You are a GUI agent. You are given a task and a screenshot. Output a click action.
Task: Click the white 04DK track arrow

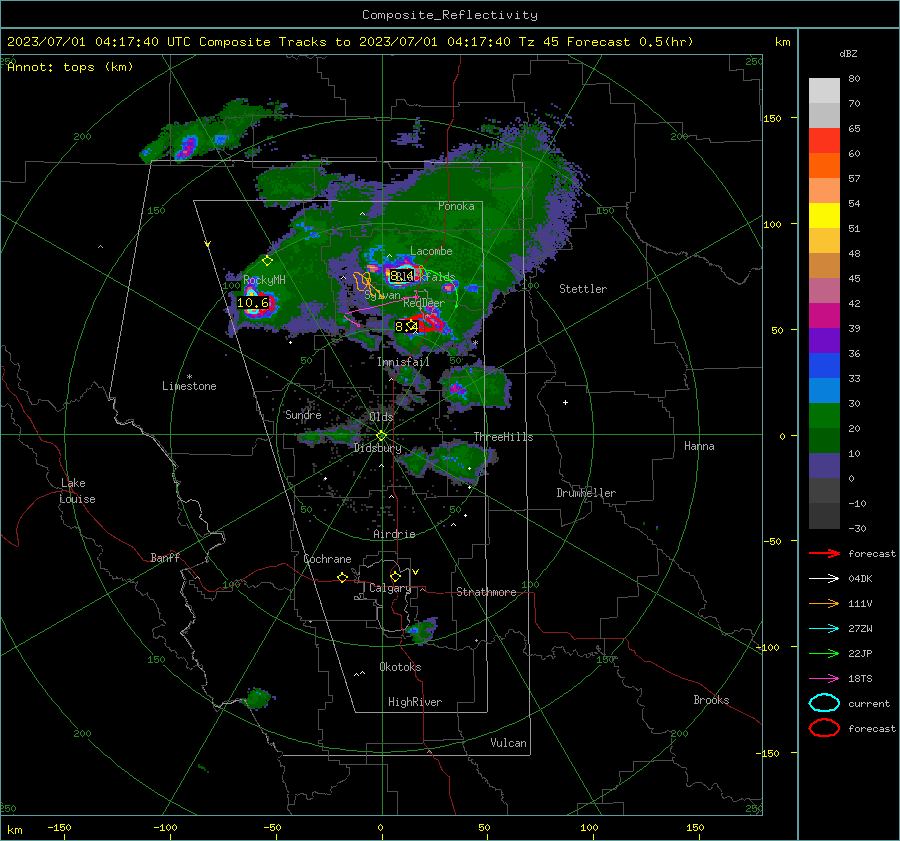824,579
